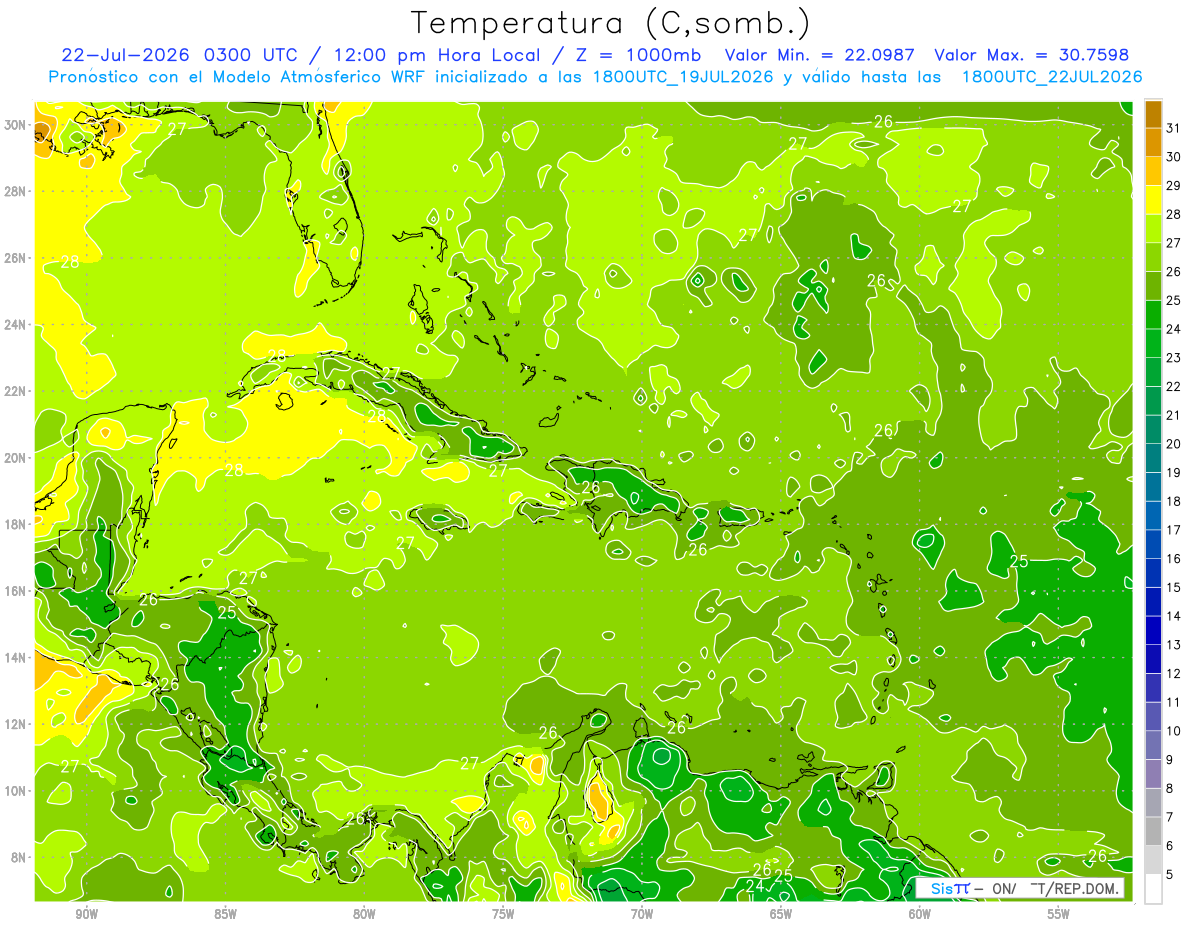Click the Sisπ ONAMET/REP.DOM. logo

point(1019,888)
